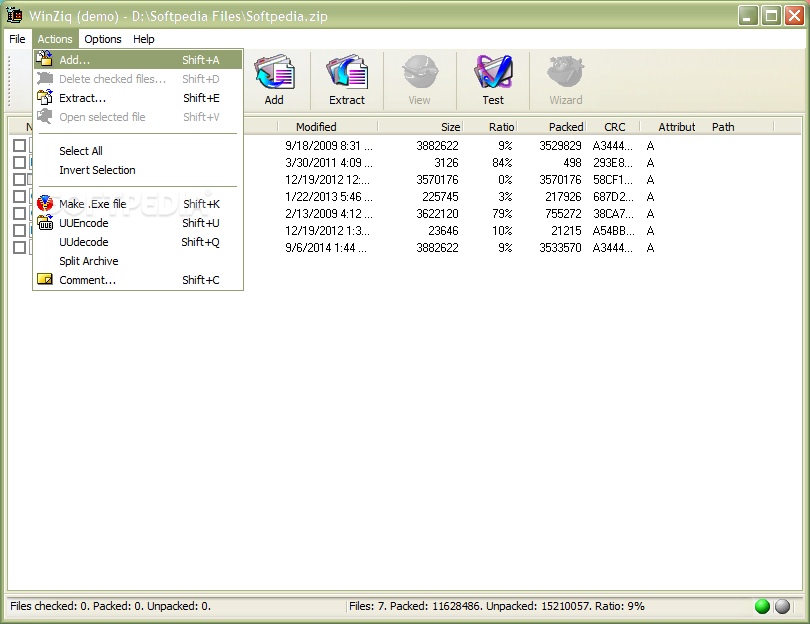Viewport: 810px width, 624px height.
Task: Select Delete checked files entry
Action: pyautogui.click(x=137, y=79)
